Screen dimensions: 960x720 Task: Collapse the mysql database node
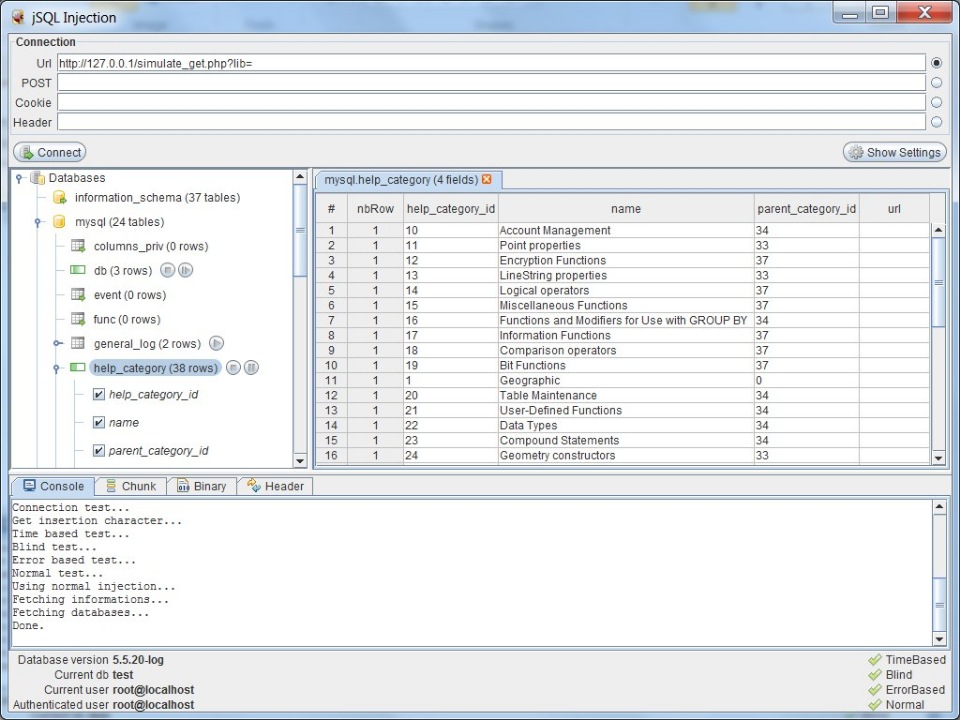click(38, 222)
